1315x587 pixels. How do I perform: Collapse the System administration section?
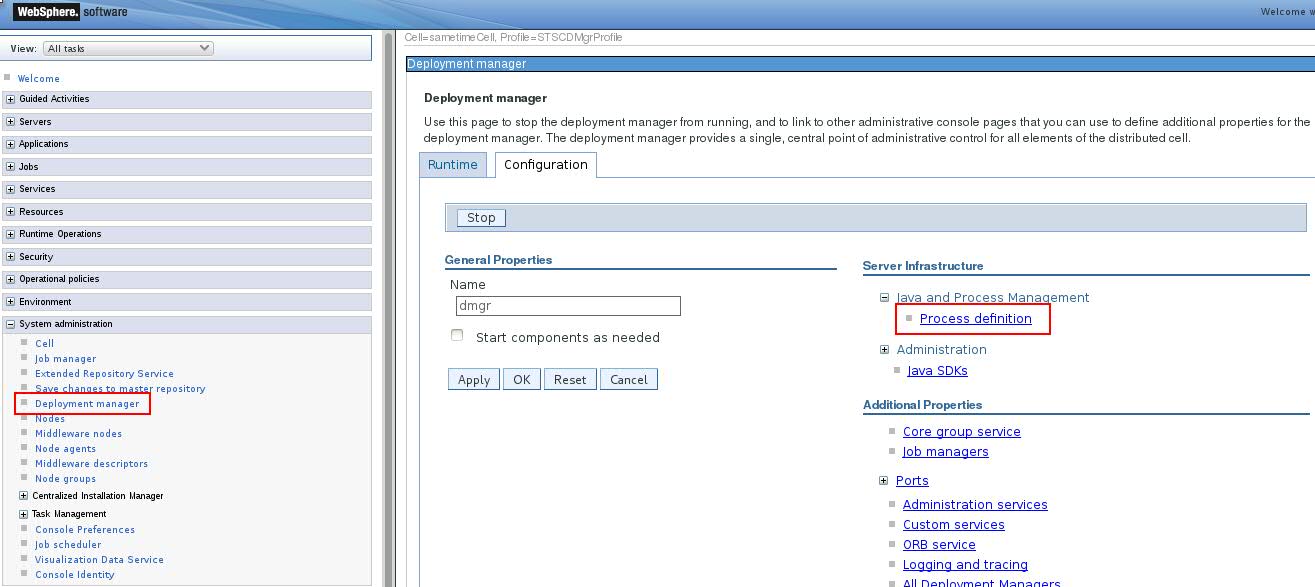(10, 324)
